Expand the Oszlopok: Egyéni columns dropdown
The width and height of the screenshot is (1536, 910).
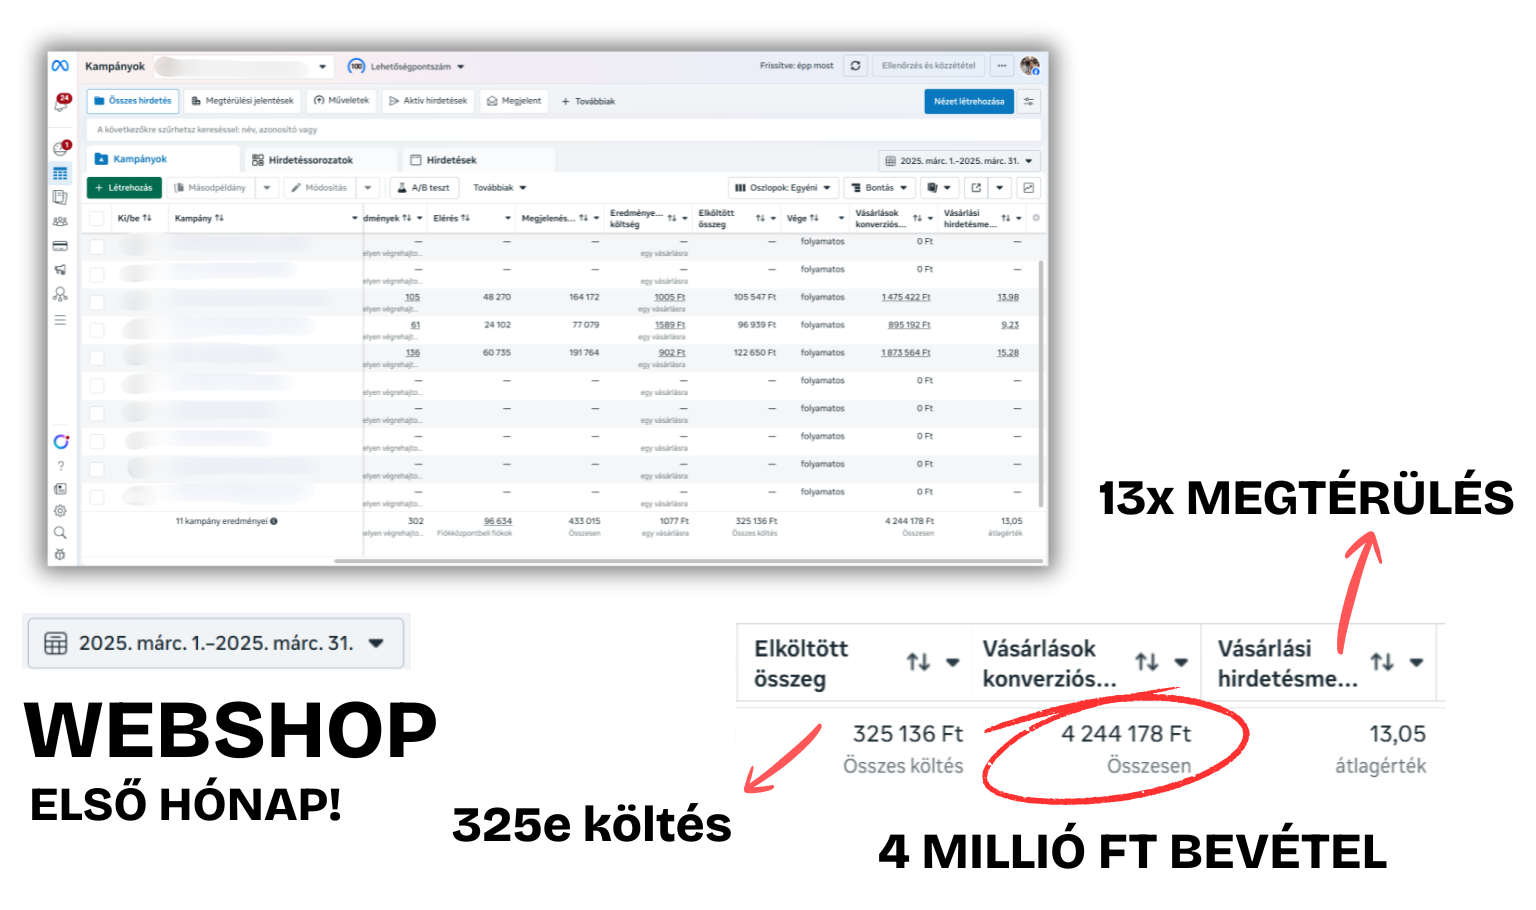tap(783, 188)
